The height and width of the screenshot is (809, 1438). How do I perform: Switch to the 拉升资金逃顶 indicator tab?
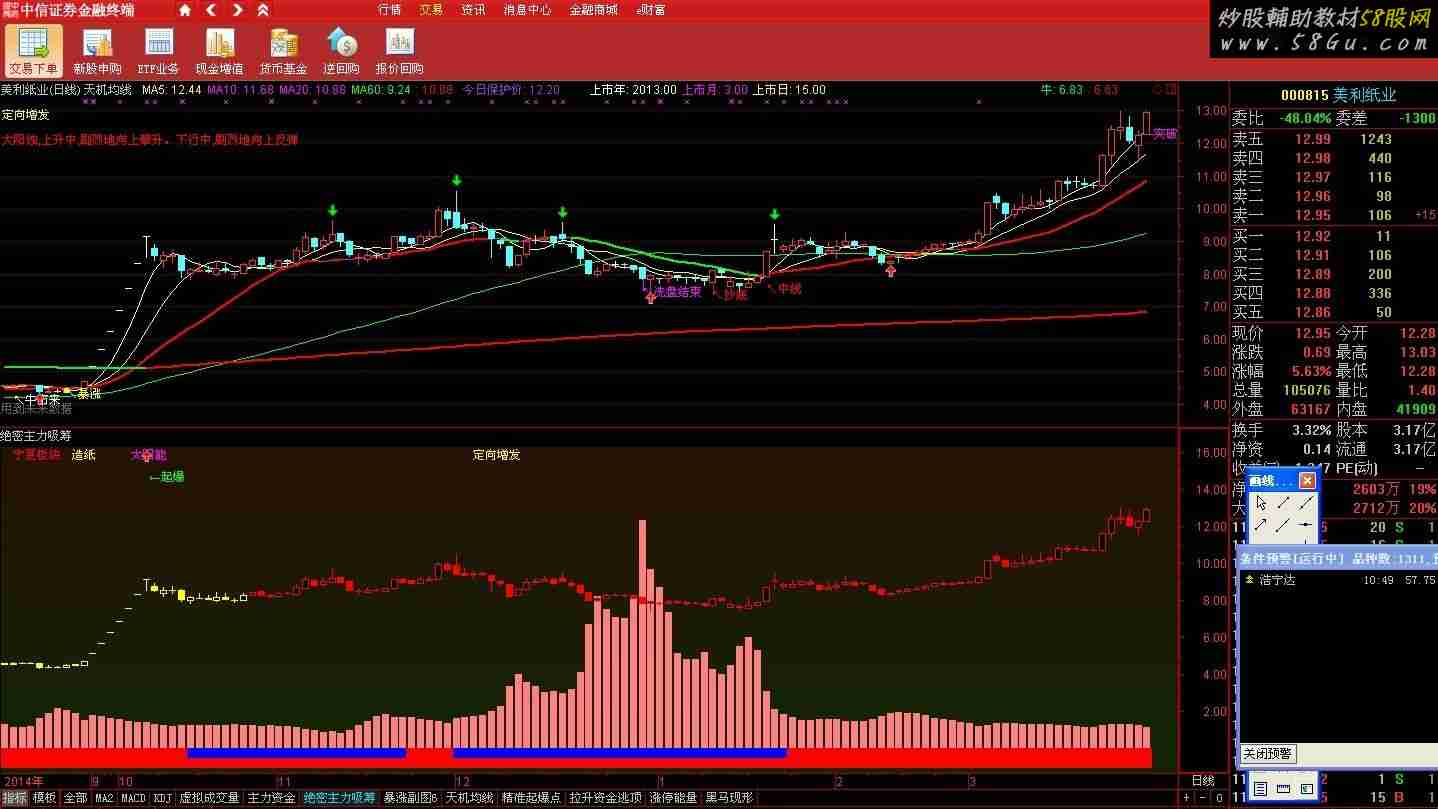click(x=605, y=798)
